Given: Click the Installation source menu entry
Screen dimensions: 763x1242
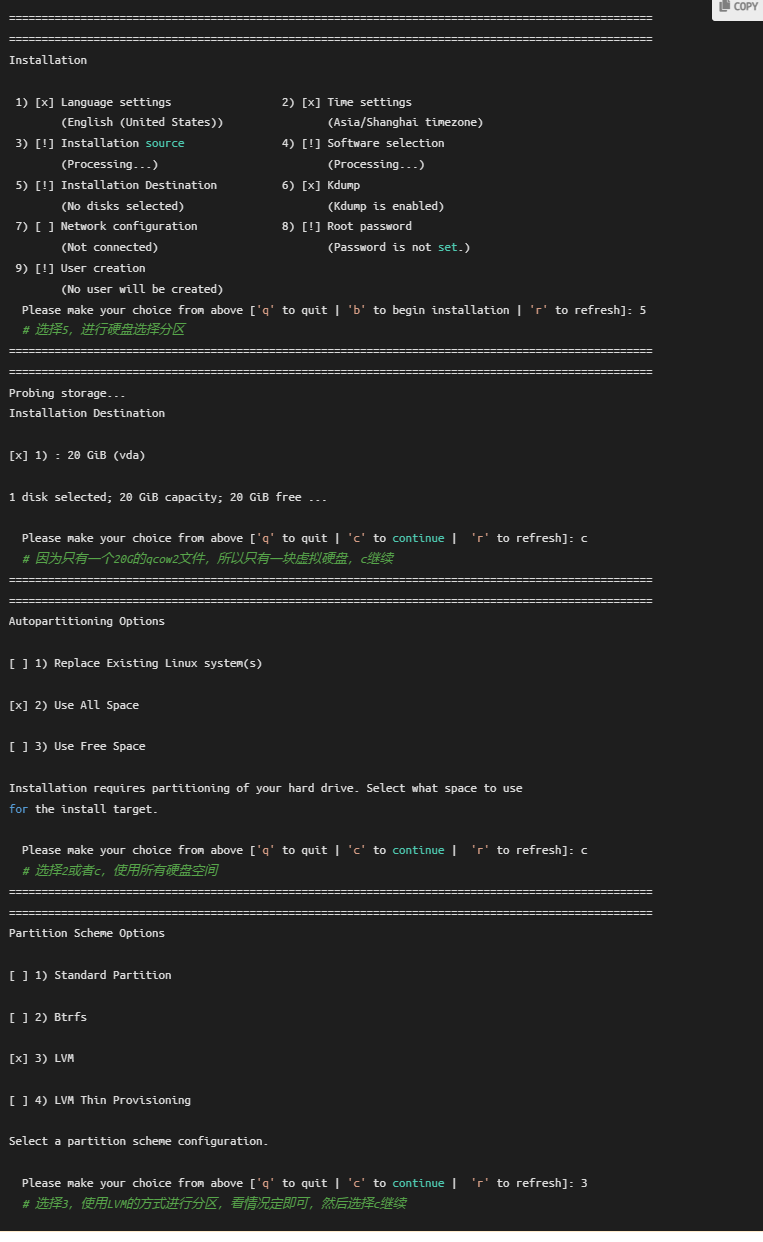Looking at the screenshot, I should coord(122,143).
